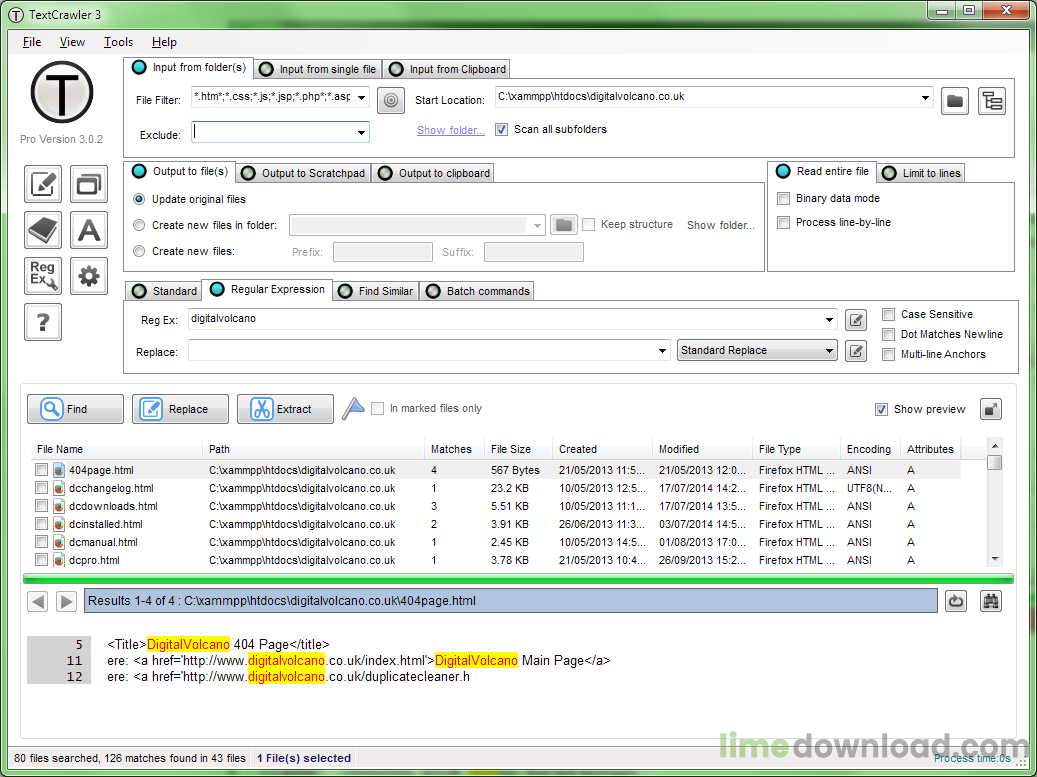
Task: Click the Firefox file icon for dcmanual.html
Action: click(59, 542)
